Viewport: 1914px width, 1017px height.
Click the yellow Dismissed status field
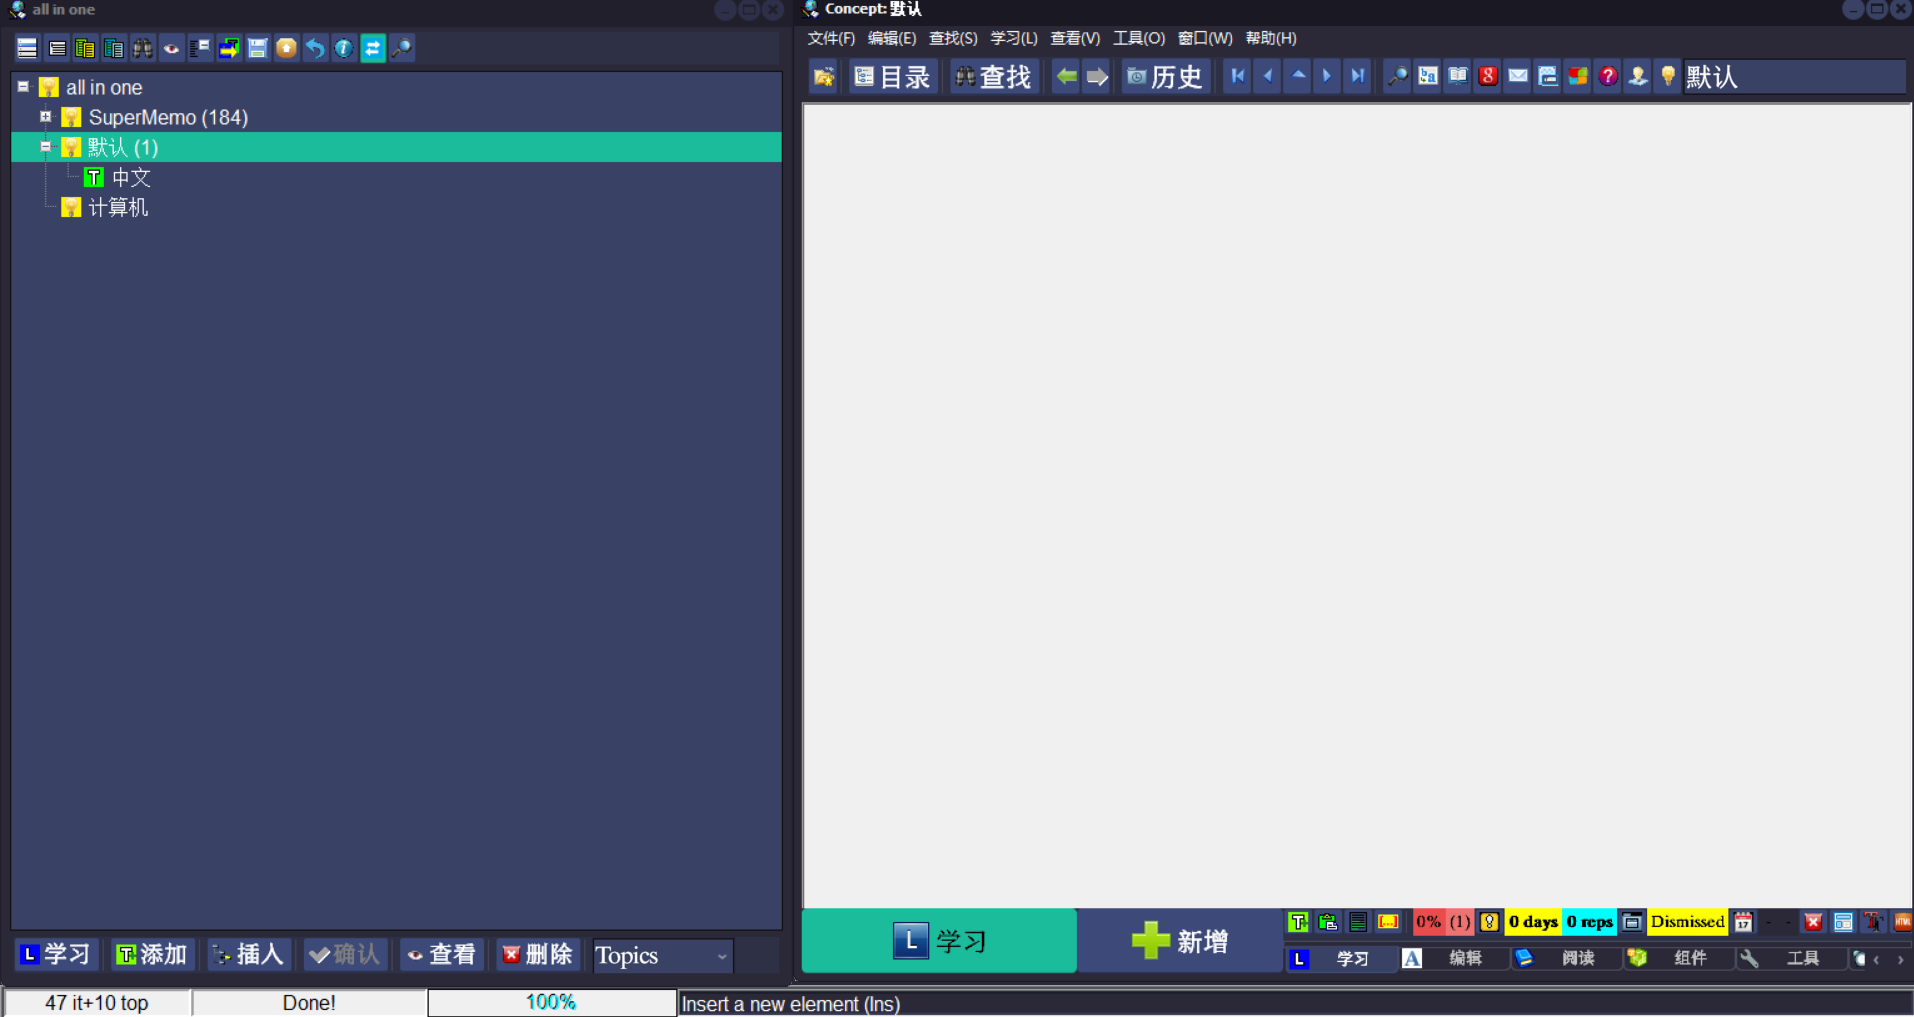[1687, 922]
